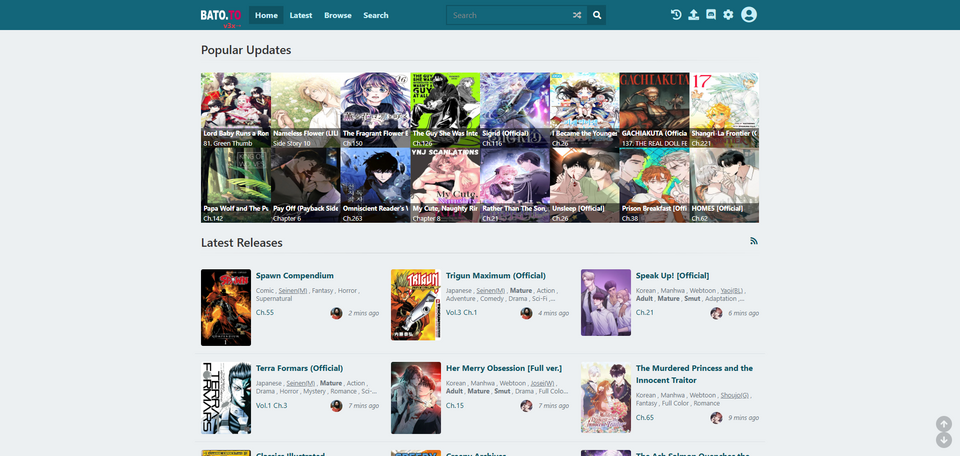960x456 pixels.
Task: Click the Spawn Compendium cover image
Action: pos(226,307)
